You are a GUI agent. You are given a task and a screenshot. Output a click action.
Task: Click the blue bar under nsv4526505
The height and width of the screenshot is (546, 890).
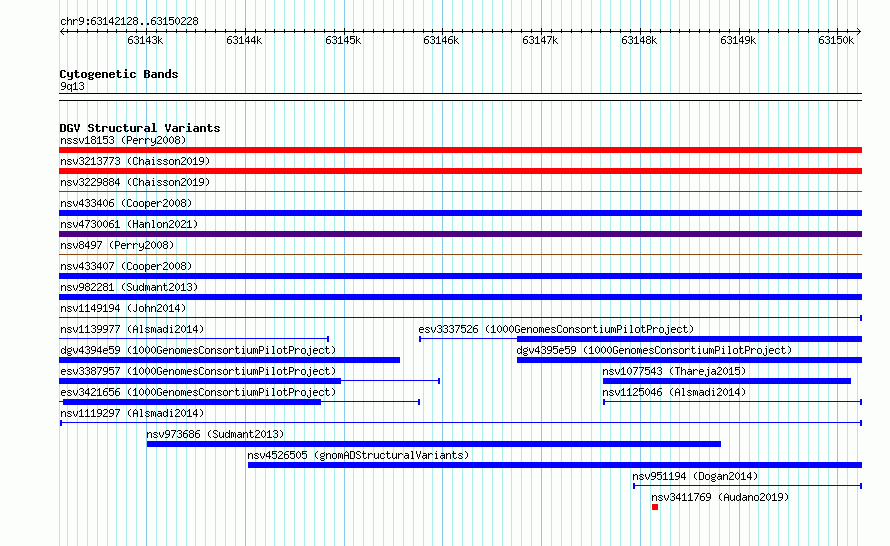pyautogui.click(x=555, y=465)
